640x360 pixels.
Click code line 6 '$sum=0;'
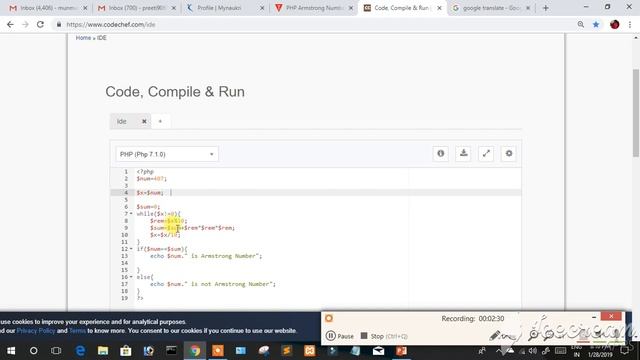pos(148,207)
